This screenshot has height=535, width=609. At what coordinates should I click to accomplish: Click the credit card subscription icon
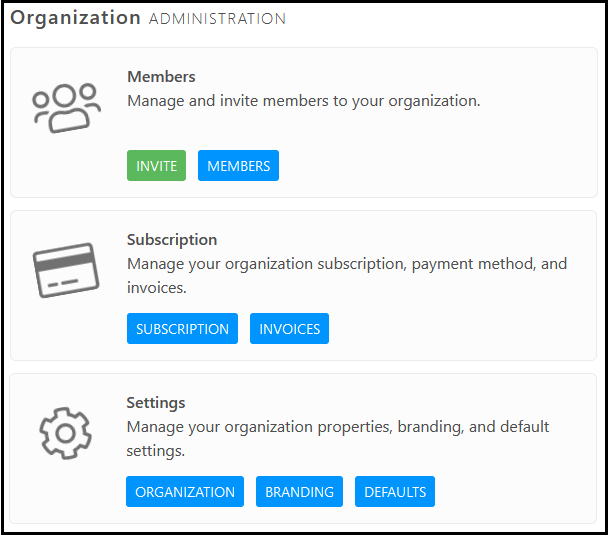pyautogui.click(x=66, y=270)
